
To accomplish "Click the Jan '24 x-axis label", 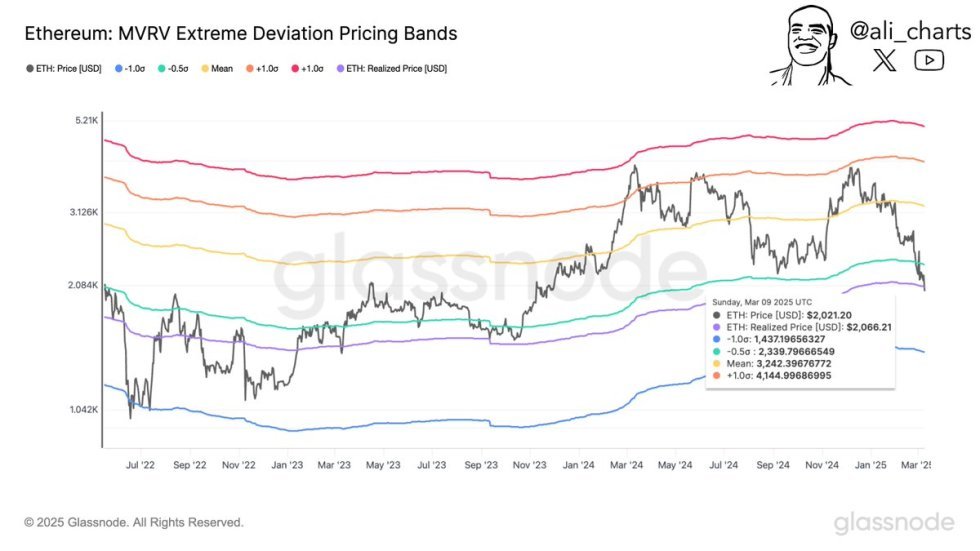I will click(578, 465).
